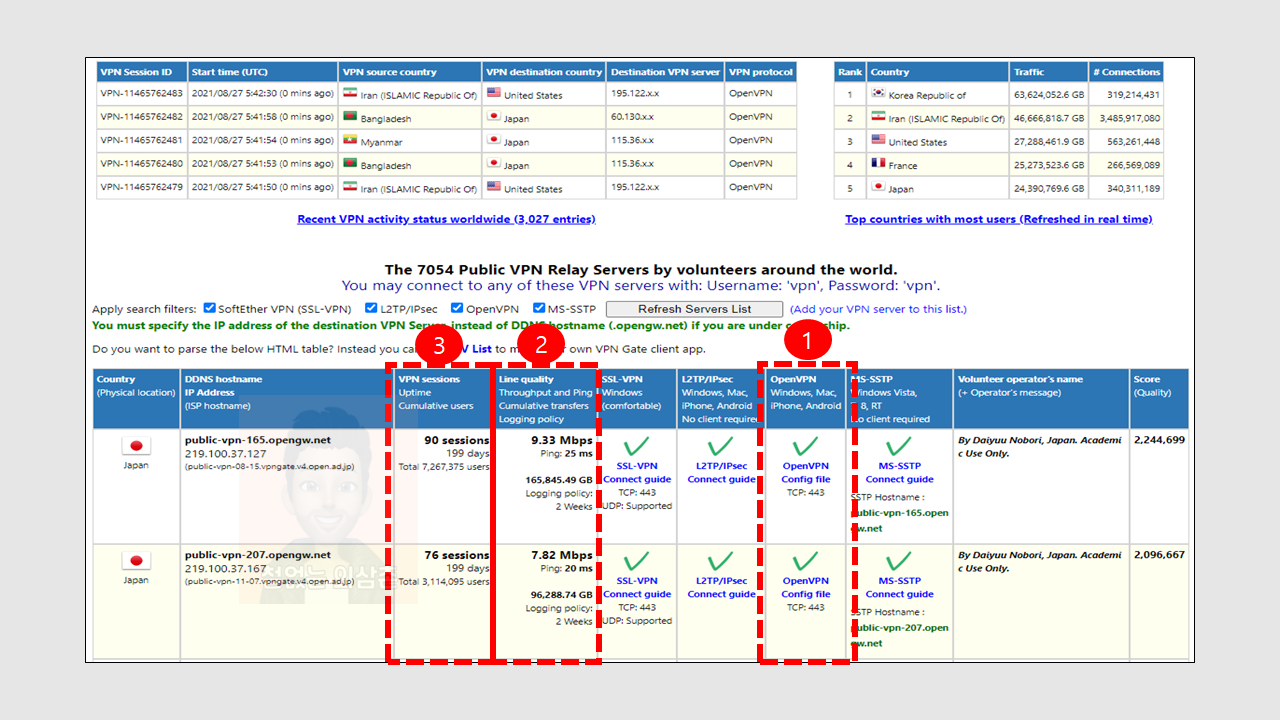Click Myanmar flag in session VPN-11465762481 row
This screenshot has width=1280, height=720.
[x=350, y=140]
